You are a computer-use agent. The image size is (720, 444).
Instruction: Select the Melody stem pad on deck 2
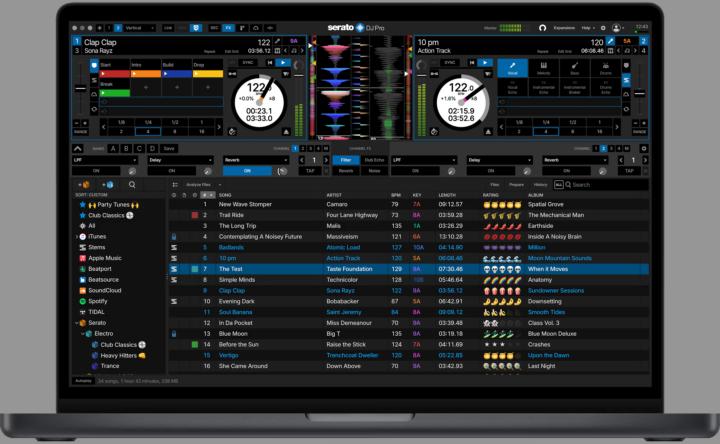544,68
